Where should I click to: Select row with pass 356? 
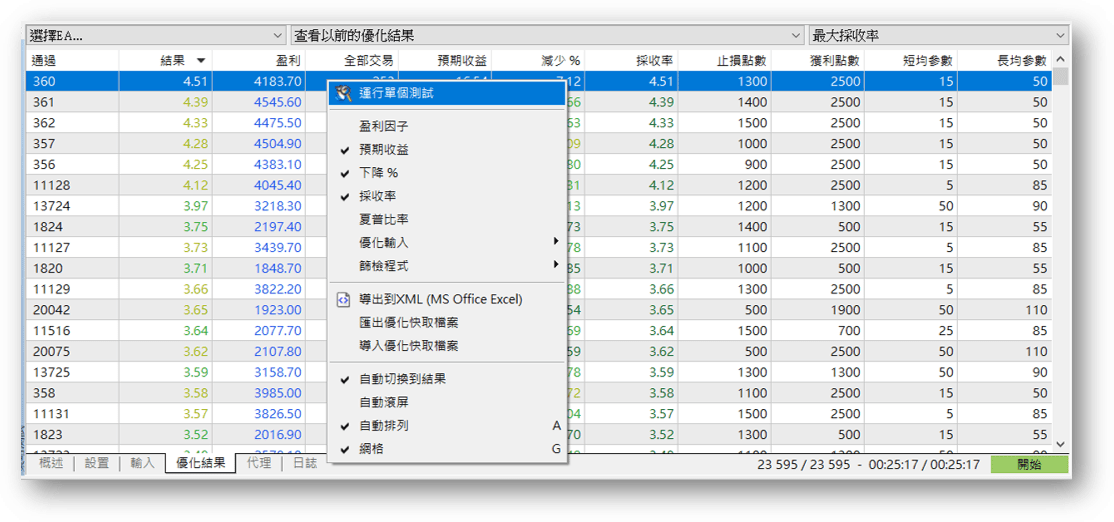[x=539, y=164]
